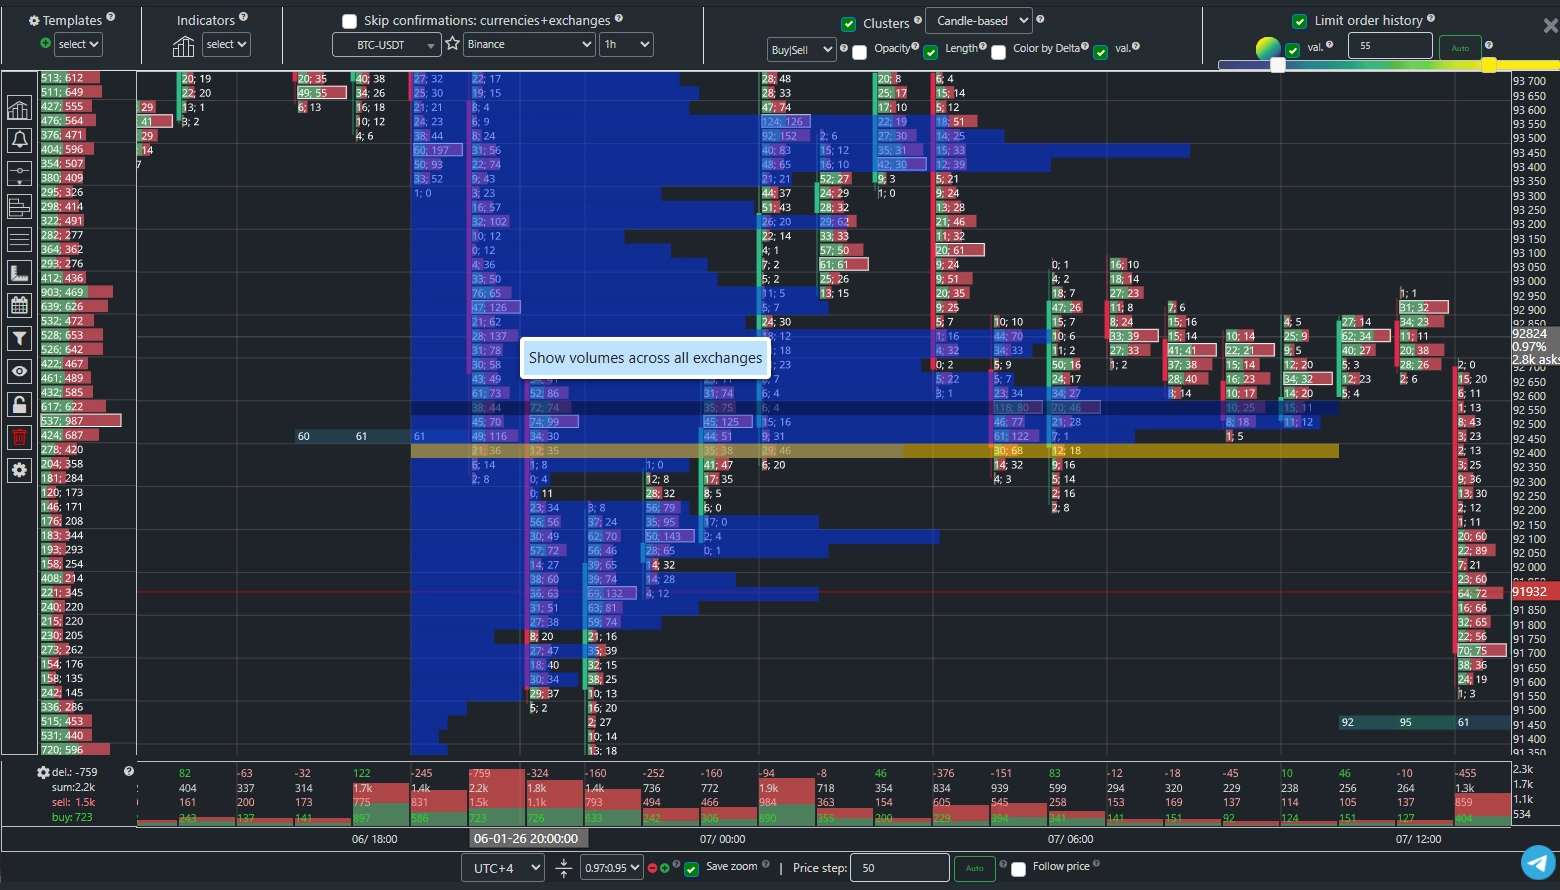
Task: Click the alerts bell icon in sidebar
Action: (x=19, y=140)
